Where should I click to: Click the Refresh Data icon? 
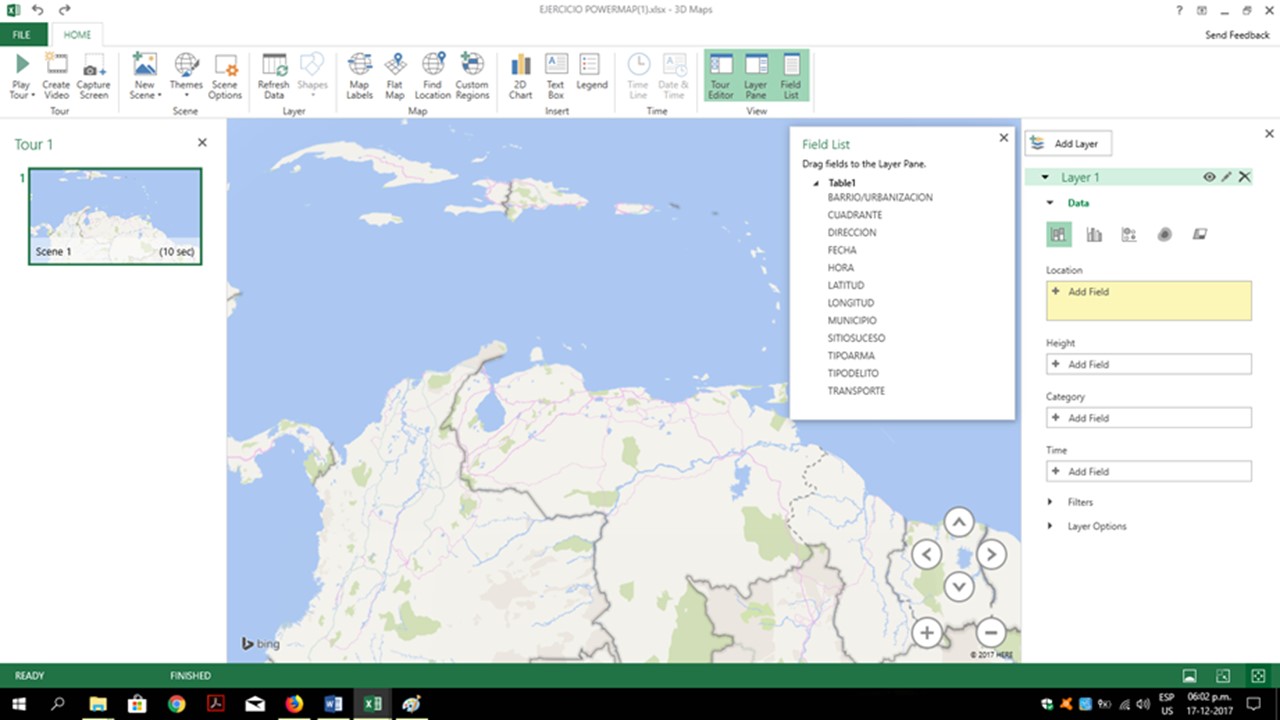274,76
